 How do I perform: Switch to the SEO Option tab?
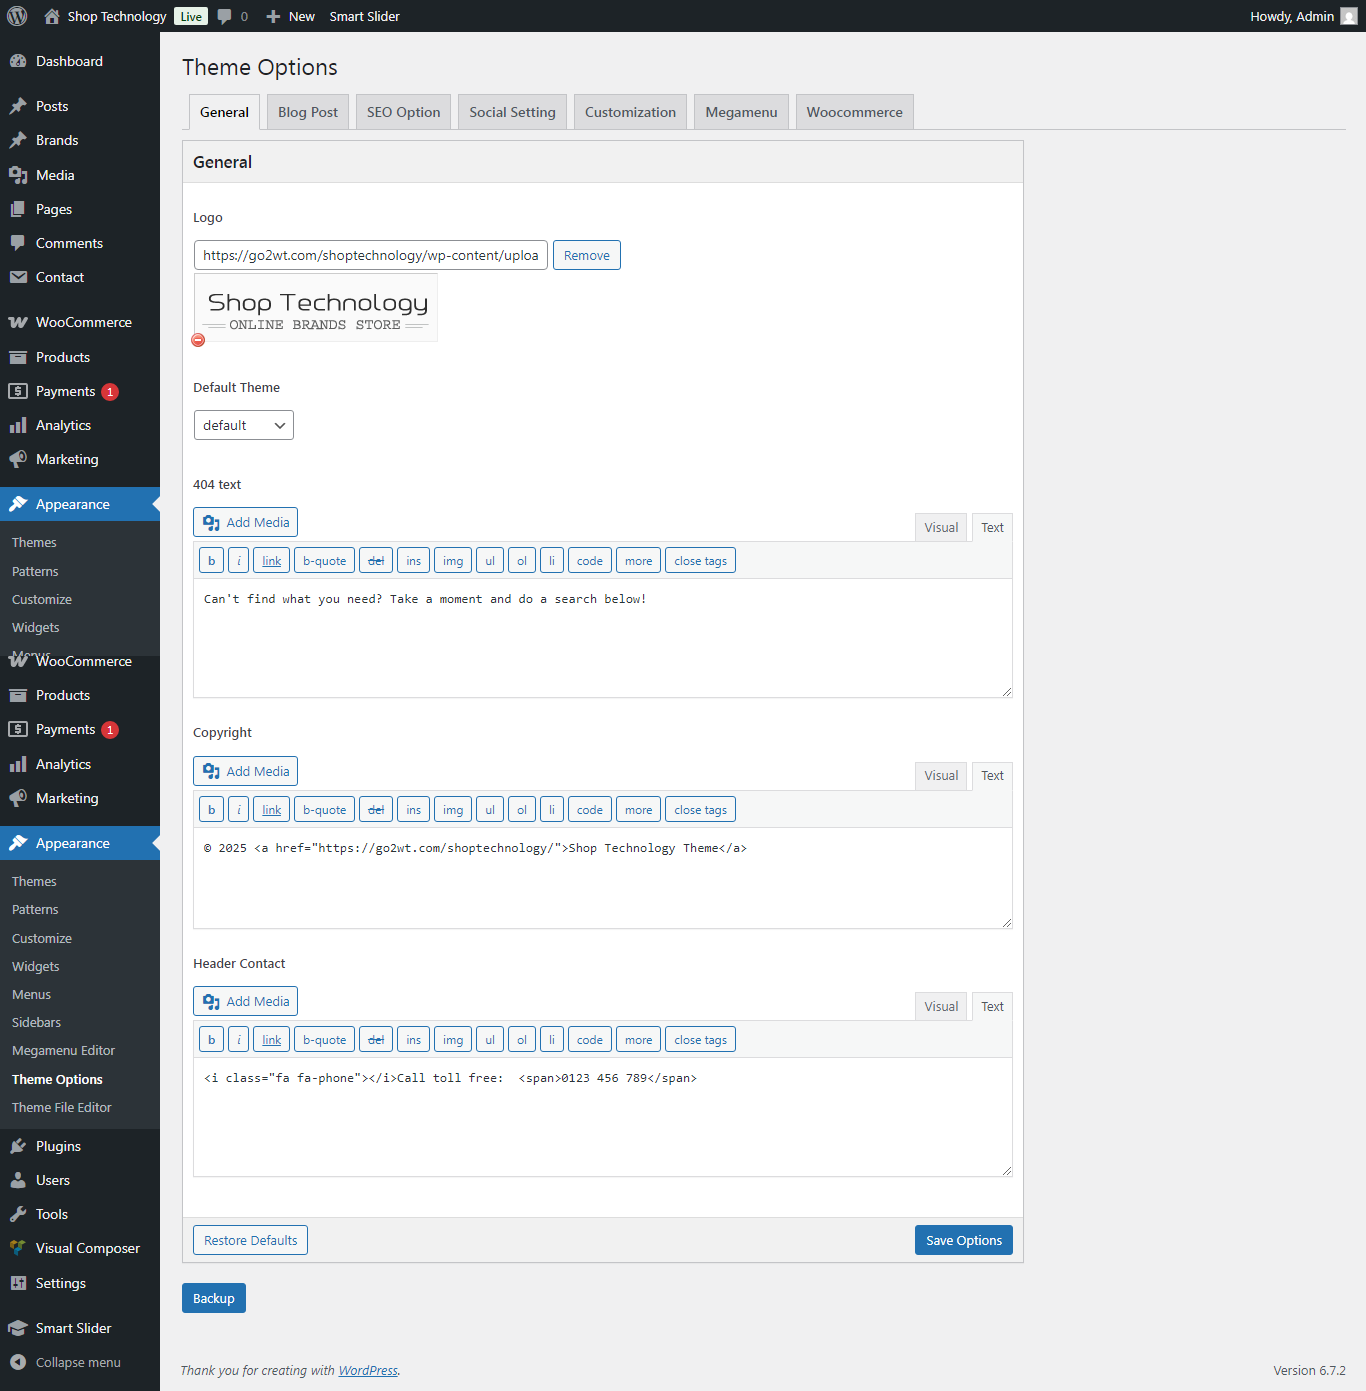[404, 112]
